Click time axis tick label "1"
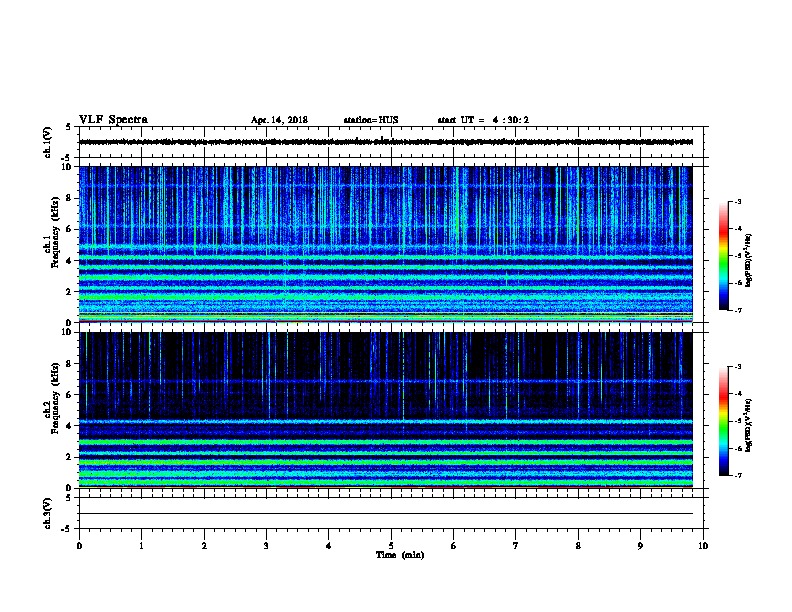 [x=141, y=546]
